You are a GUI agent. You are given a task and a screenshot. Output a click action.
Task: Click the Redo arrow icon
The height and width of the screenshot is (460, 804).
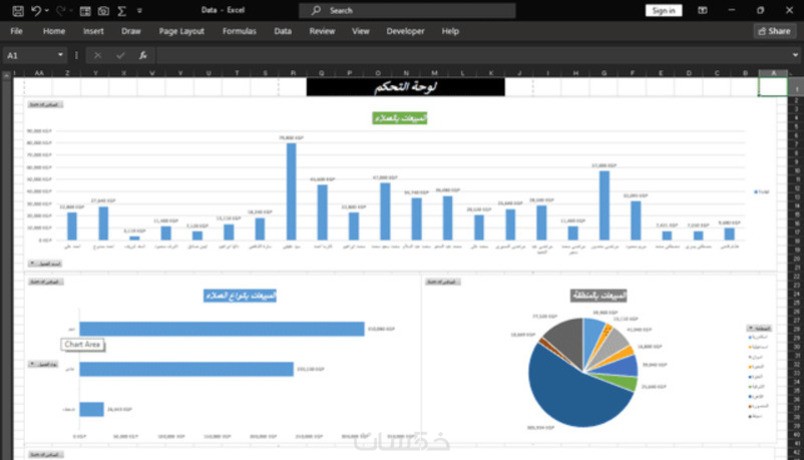click(61, 10)
